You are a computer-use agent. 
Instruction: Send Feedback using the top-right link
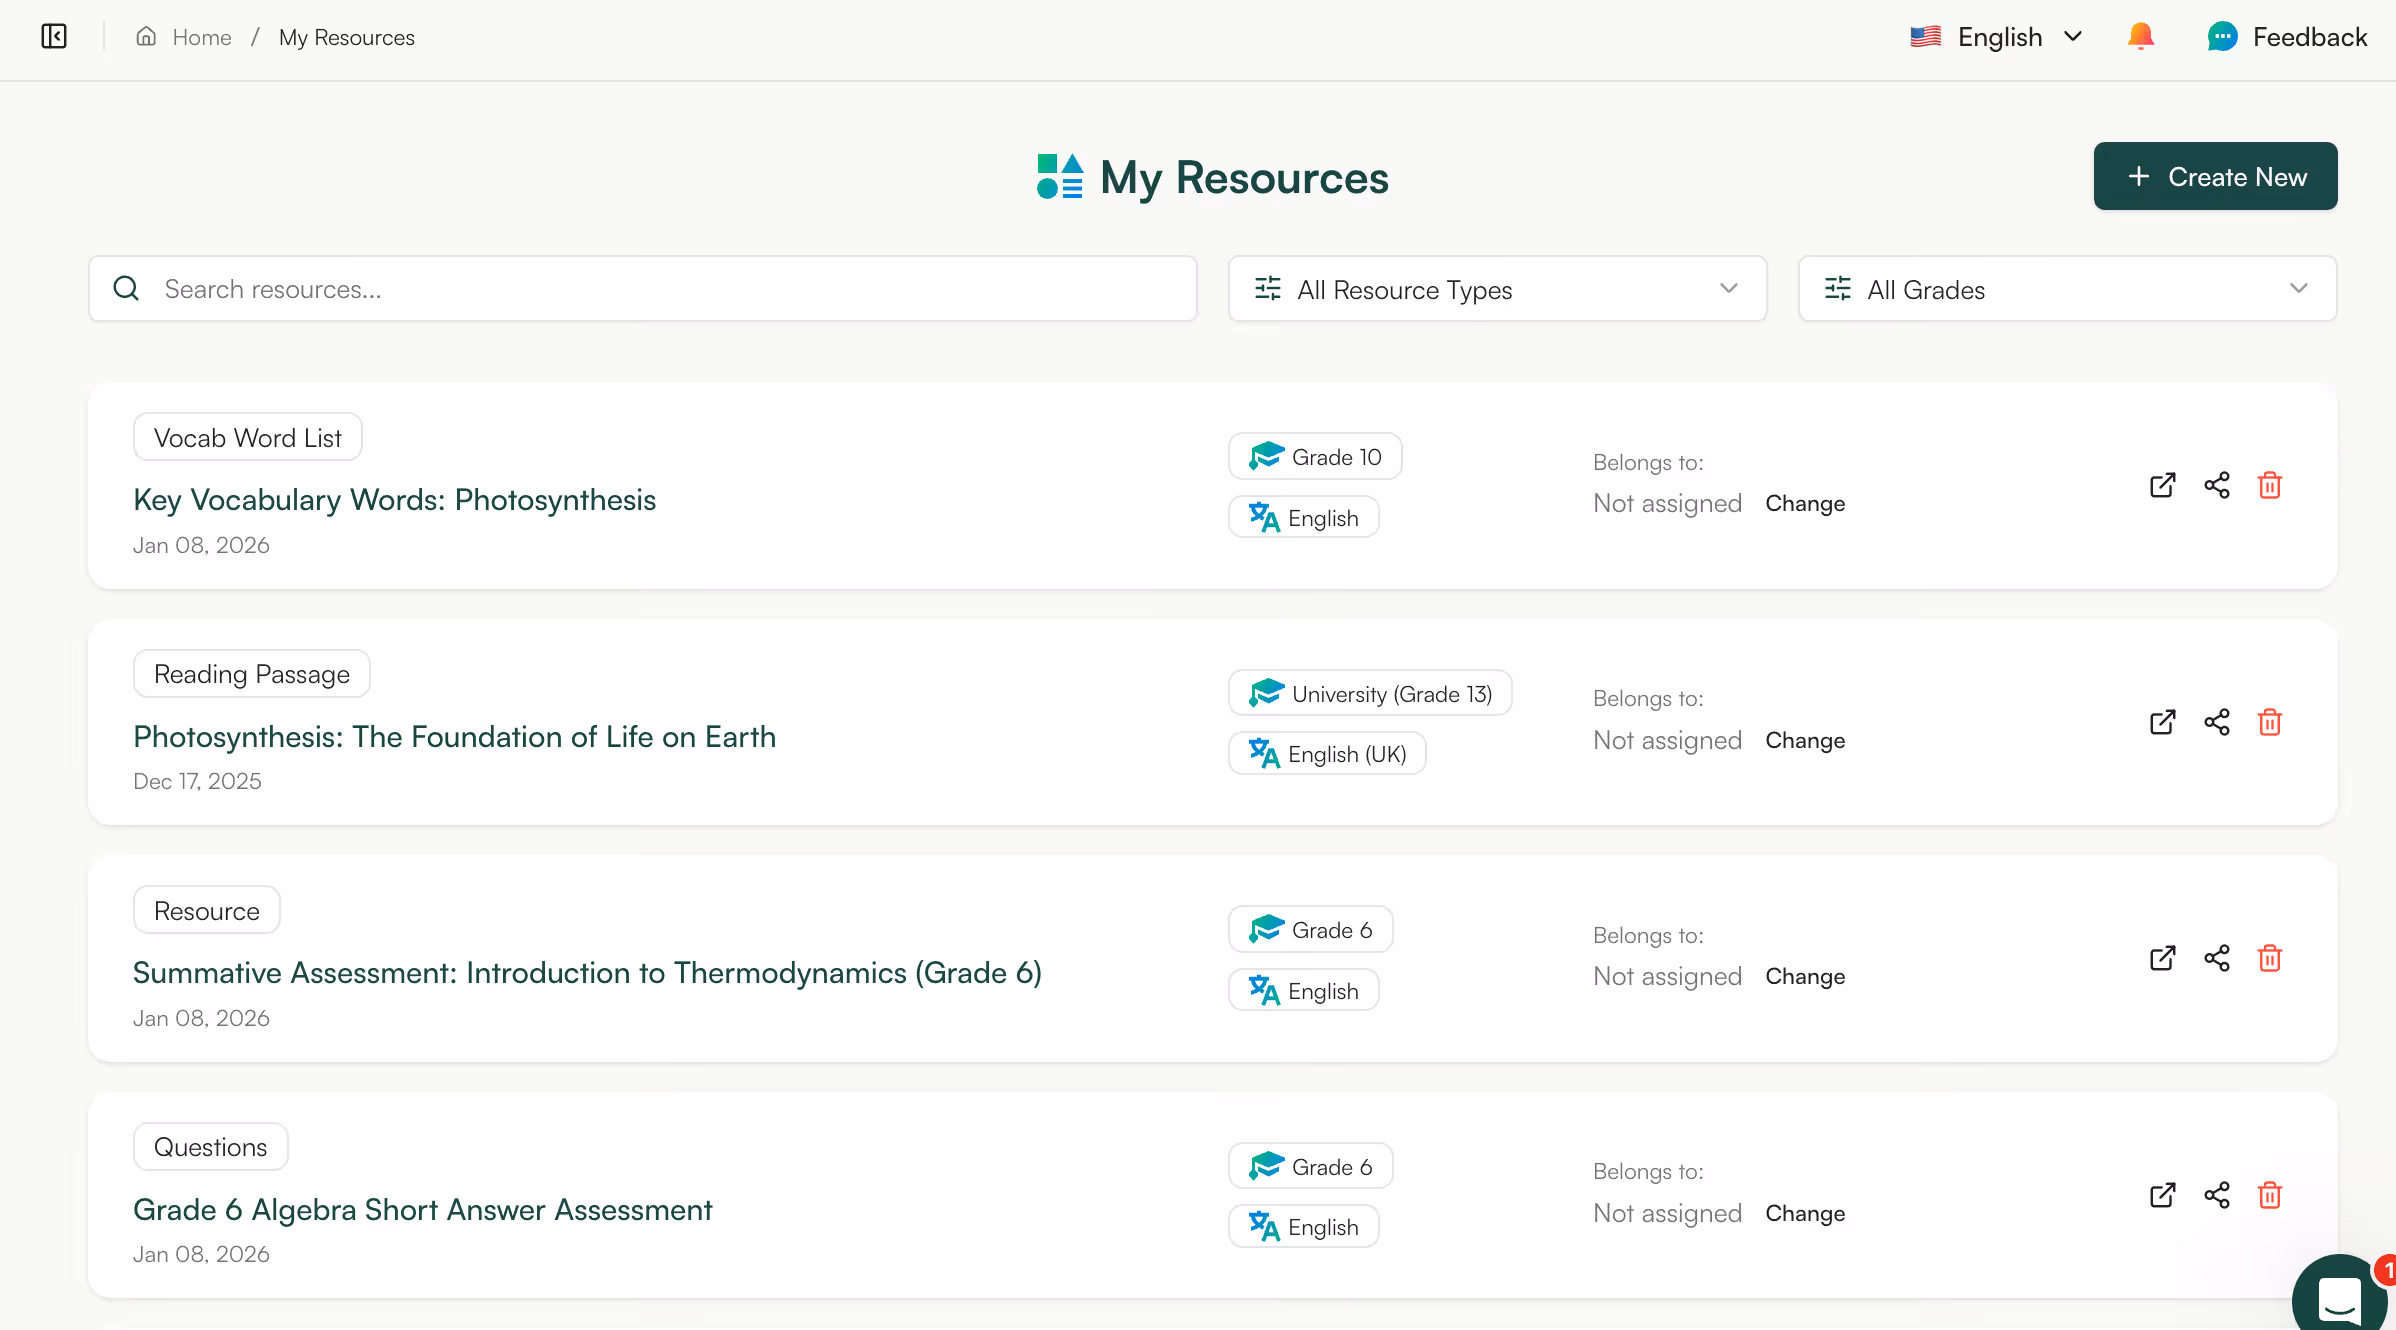pos(2289,36)
